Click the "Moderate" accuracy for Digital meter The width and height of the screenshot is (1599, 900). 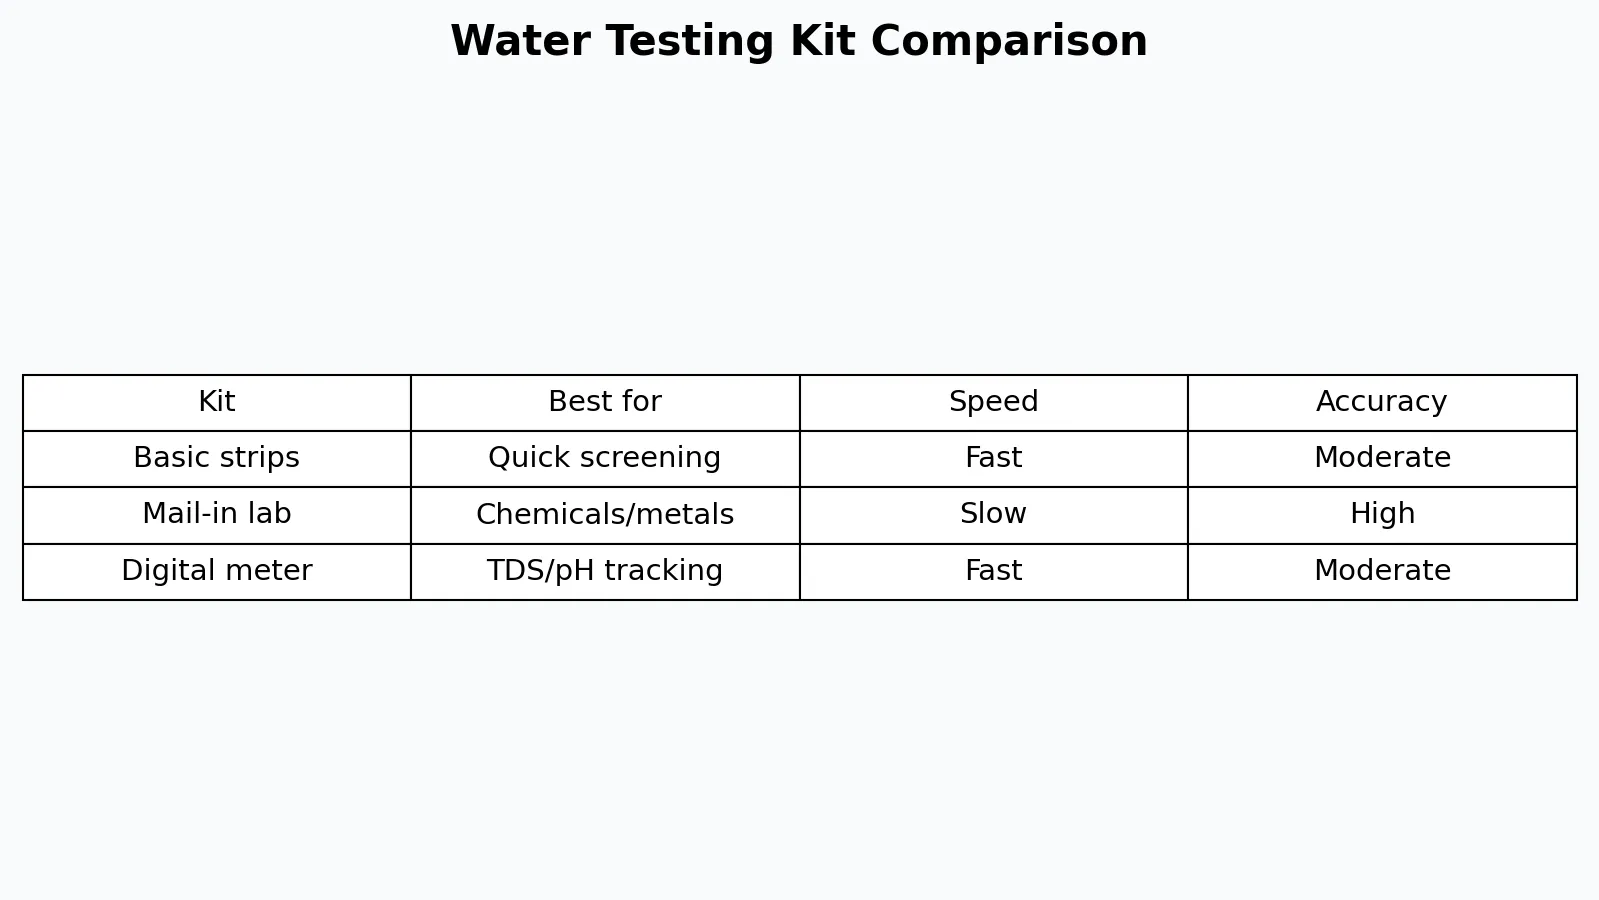(x=1382, y=571)
